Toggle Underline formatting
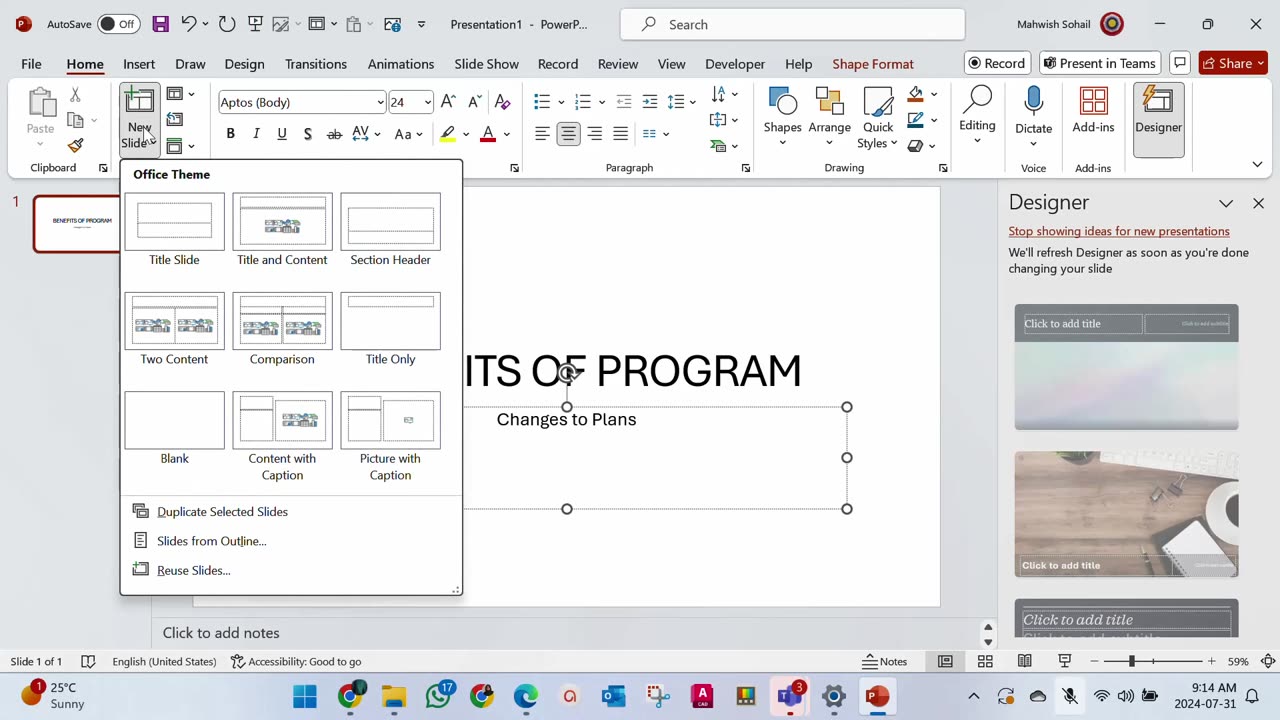Image resolution: width=1280 pixels, height=720 pixels. point(282,134)
